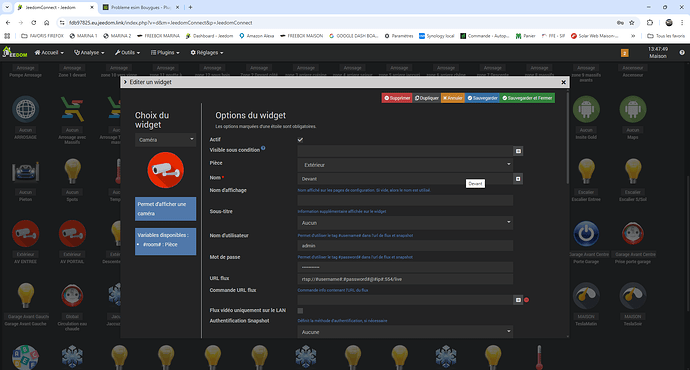This screenshot has height=370, width=690.
Task: Open the Prise porte garage widget
Action: click(633, 233)
